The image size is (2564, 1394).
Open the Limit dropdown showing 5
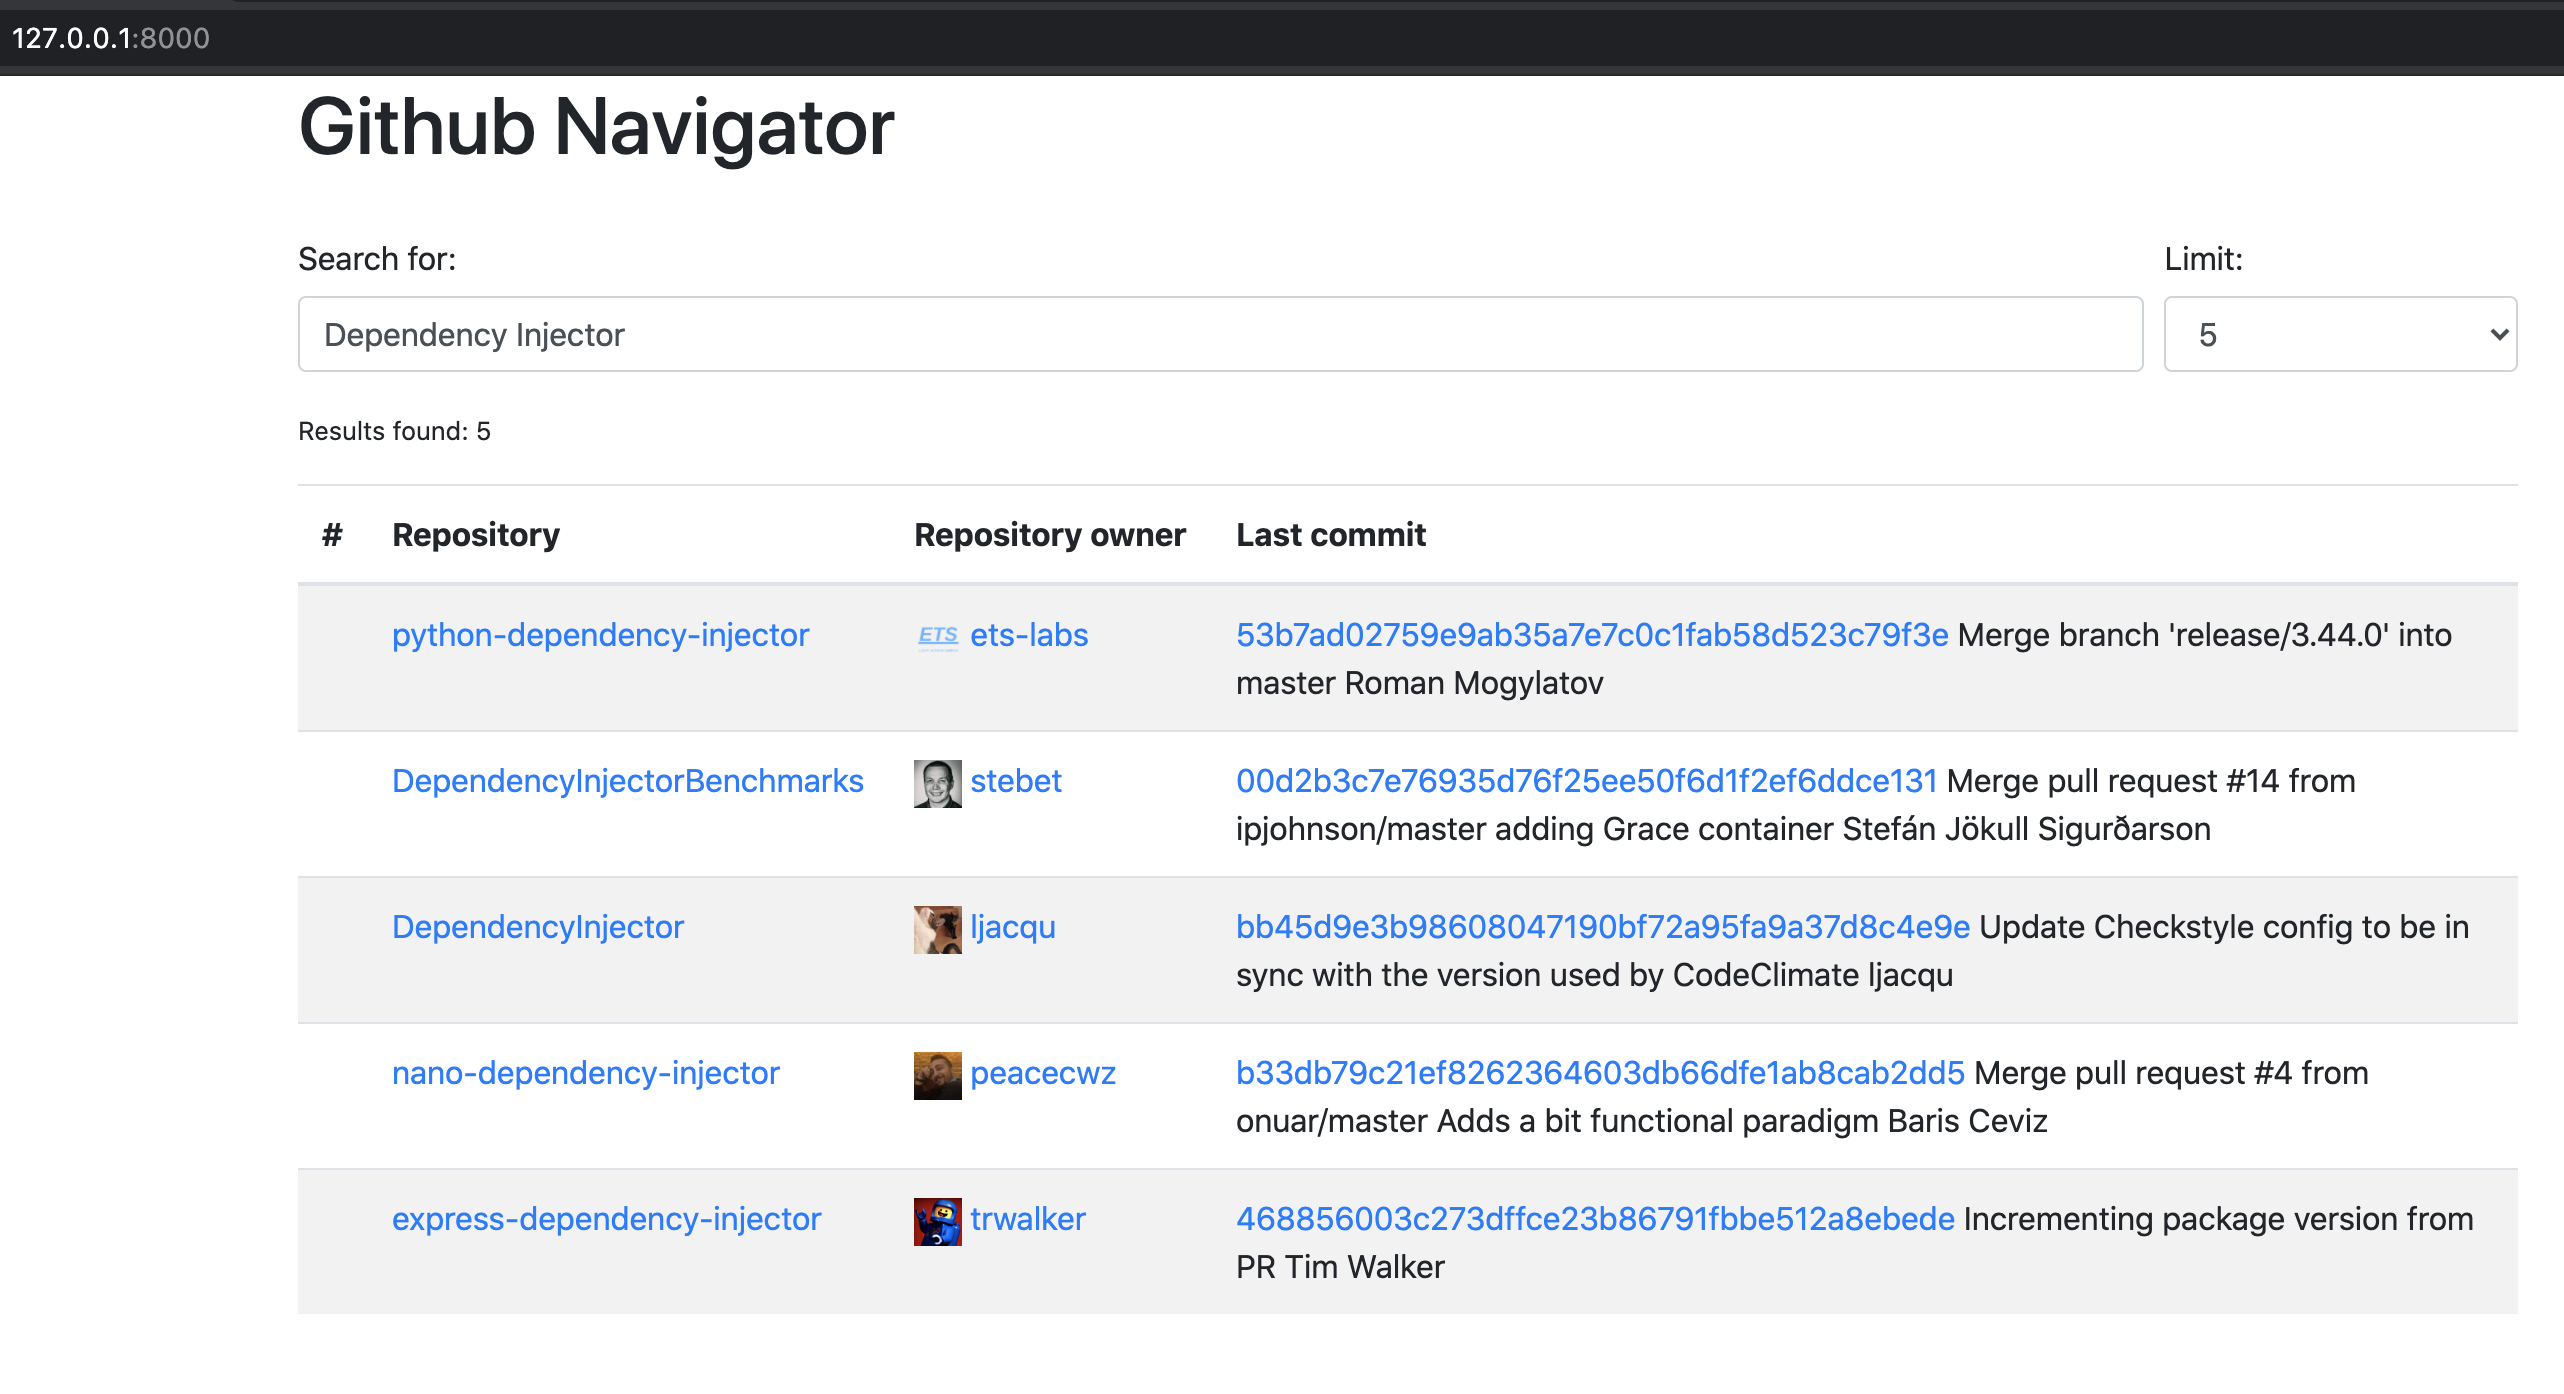[x=2339, y=334]
